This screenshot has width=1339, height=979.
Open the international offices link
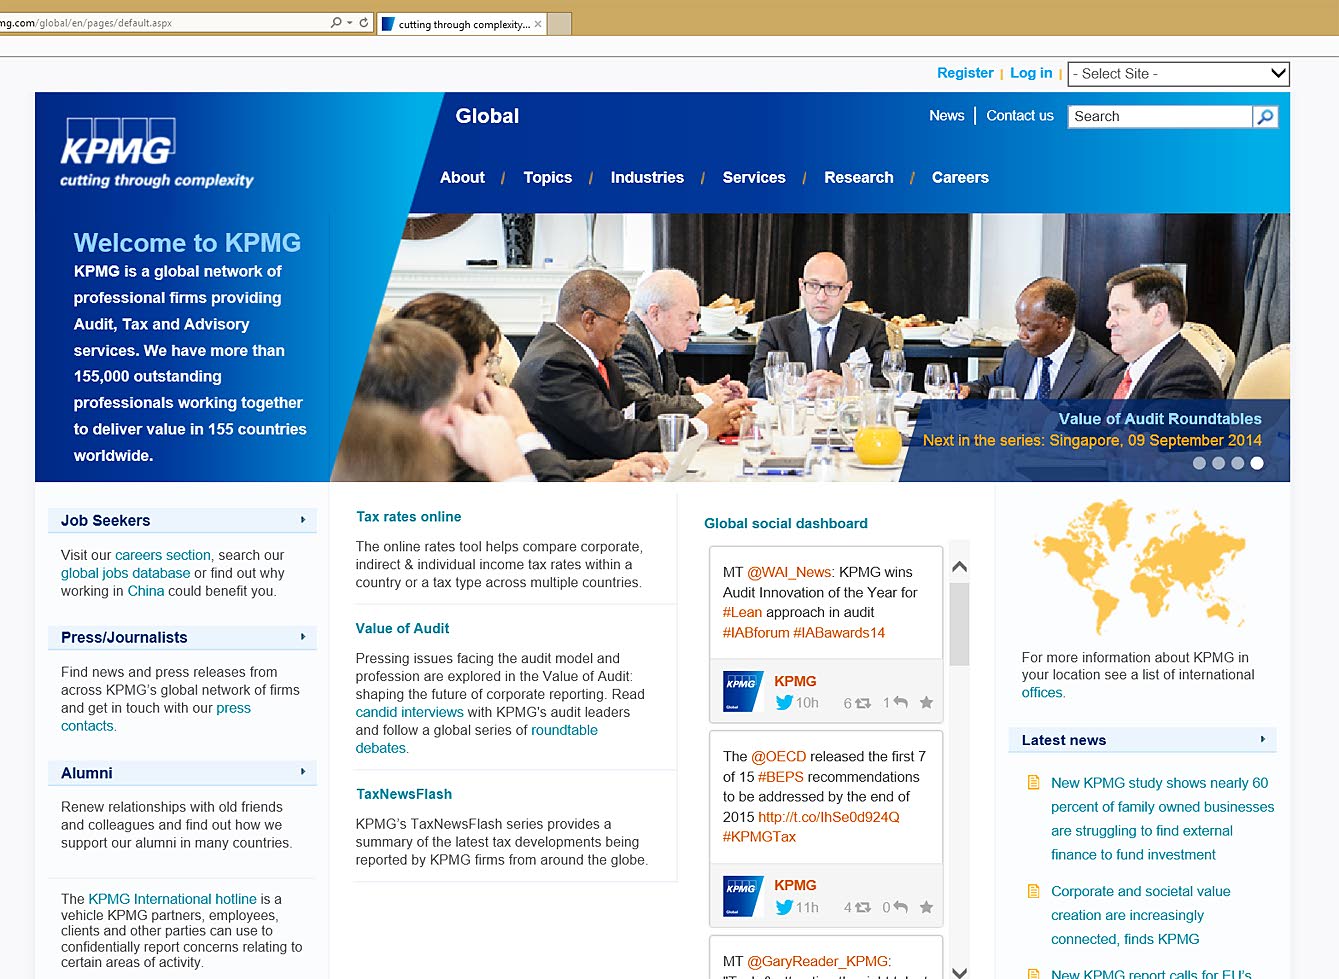[1043, 692]
